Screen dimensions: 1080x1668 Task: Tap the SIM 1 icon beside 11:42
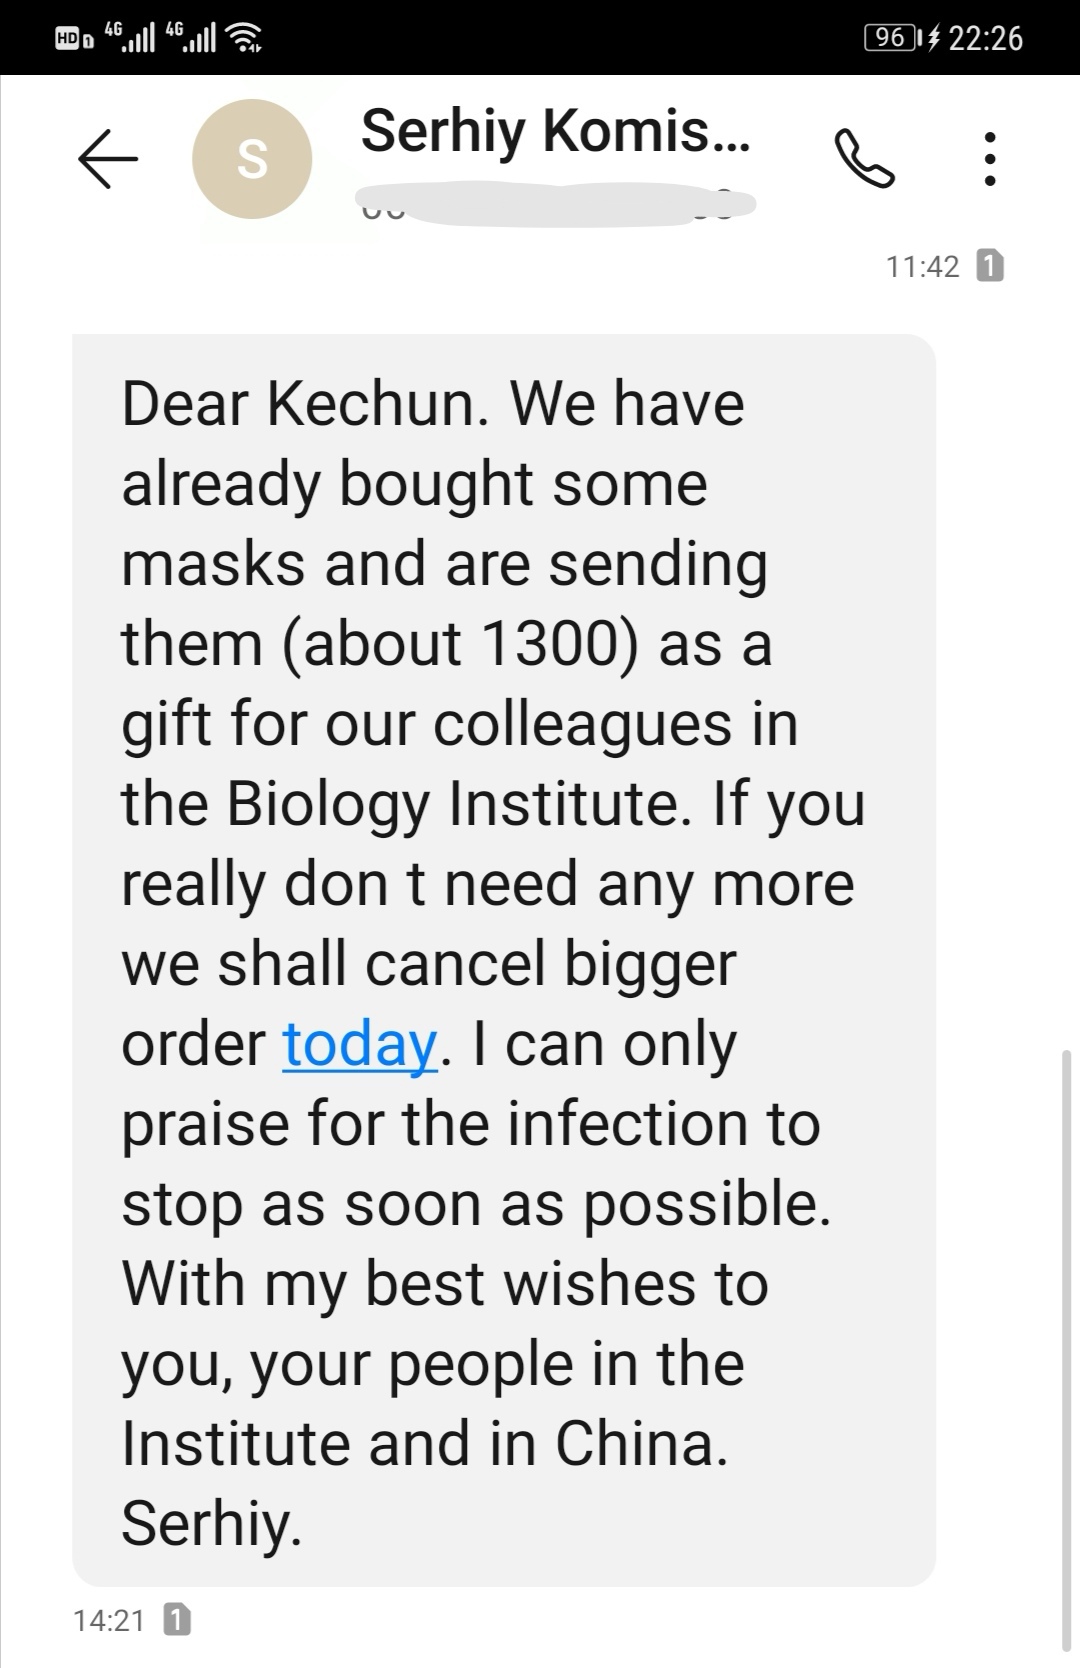(989, 266)
